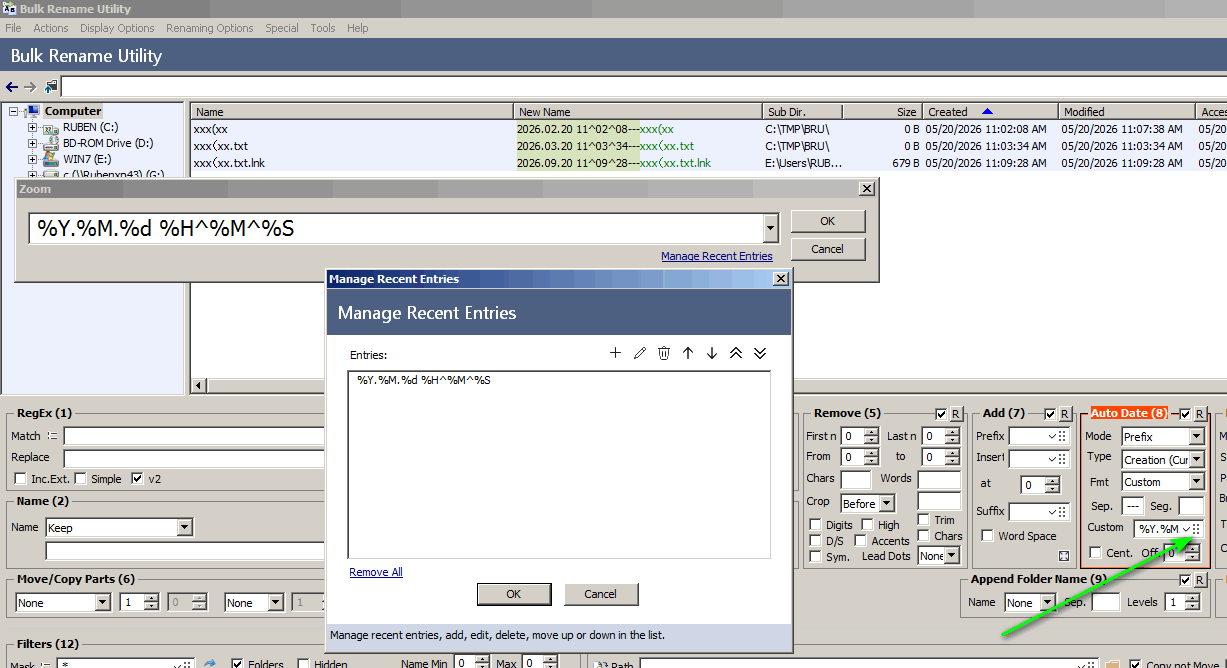1227x668 pixels.
Task: Enable Remove Digits checkbox
Action: [x=816, y=525]
